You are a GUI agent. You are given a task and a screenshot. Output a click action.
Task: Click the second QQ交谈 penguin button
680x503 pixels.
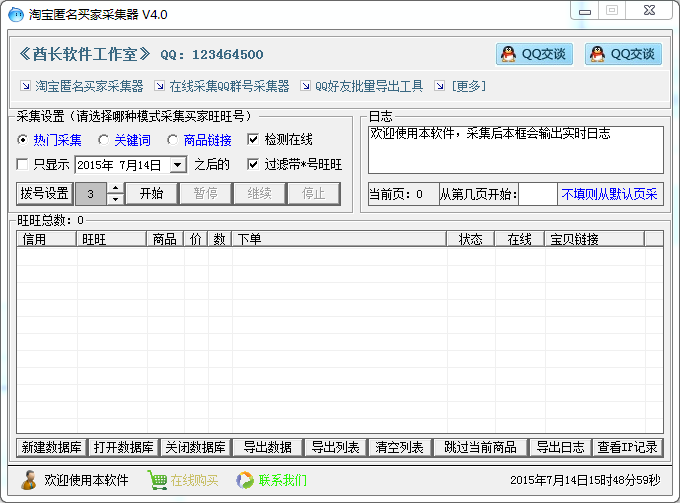623,54
